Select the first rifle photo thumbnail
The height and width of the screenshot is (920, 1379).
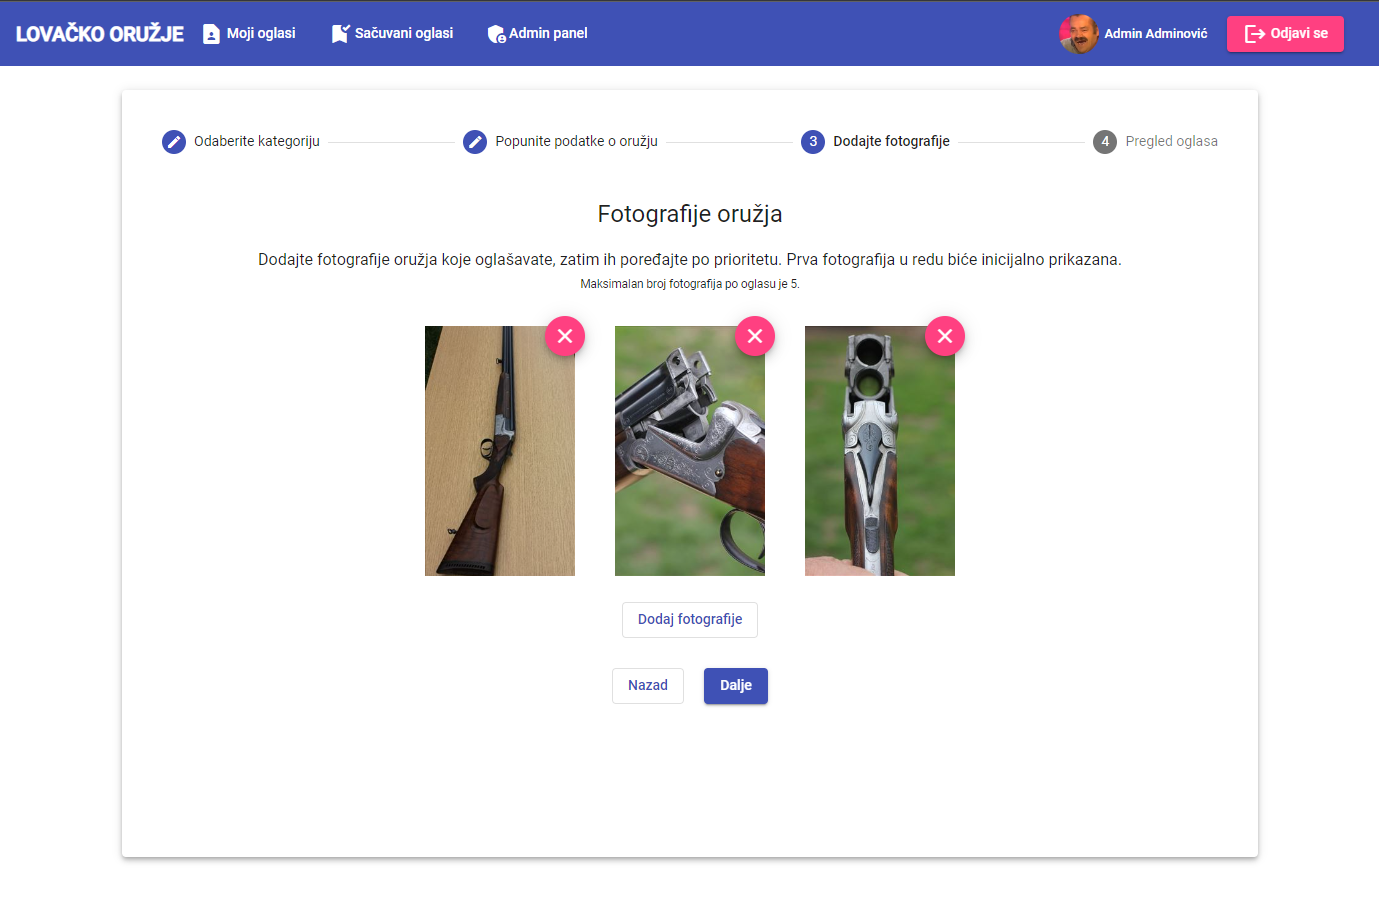499,460
